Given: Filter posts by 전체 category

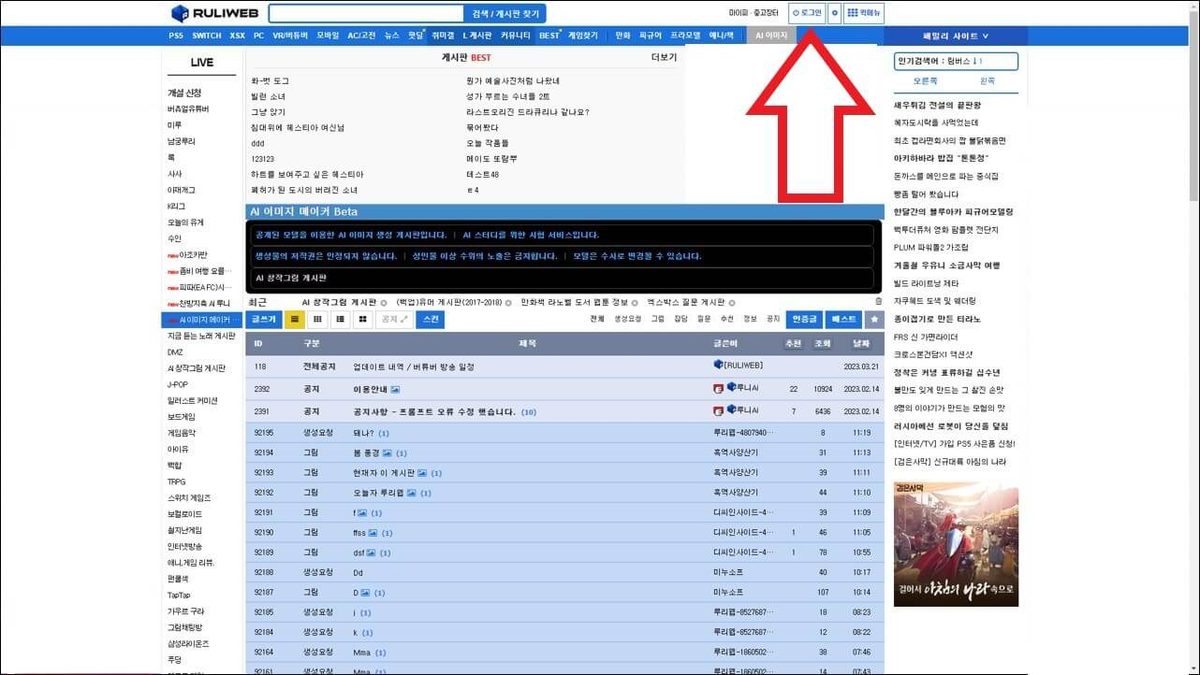Looking at the screenshot, I should pos(597,319).
